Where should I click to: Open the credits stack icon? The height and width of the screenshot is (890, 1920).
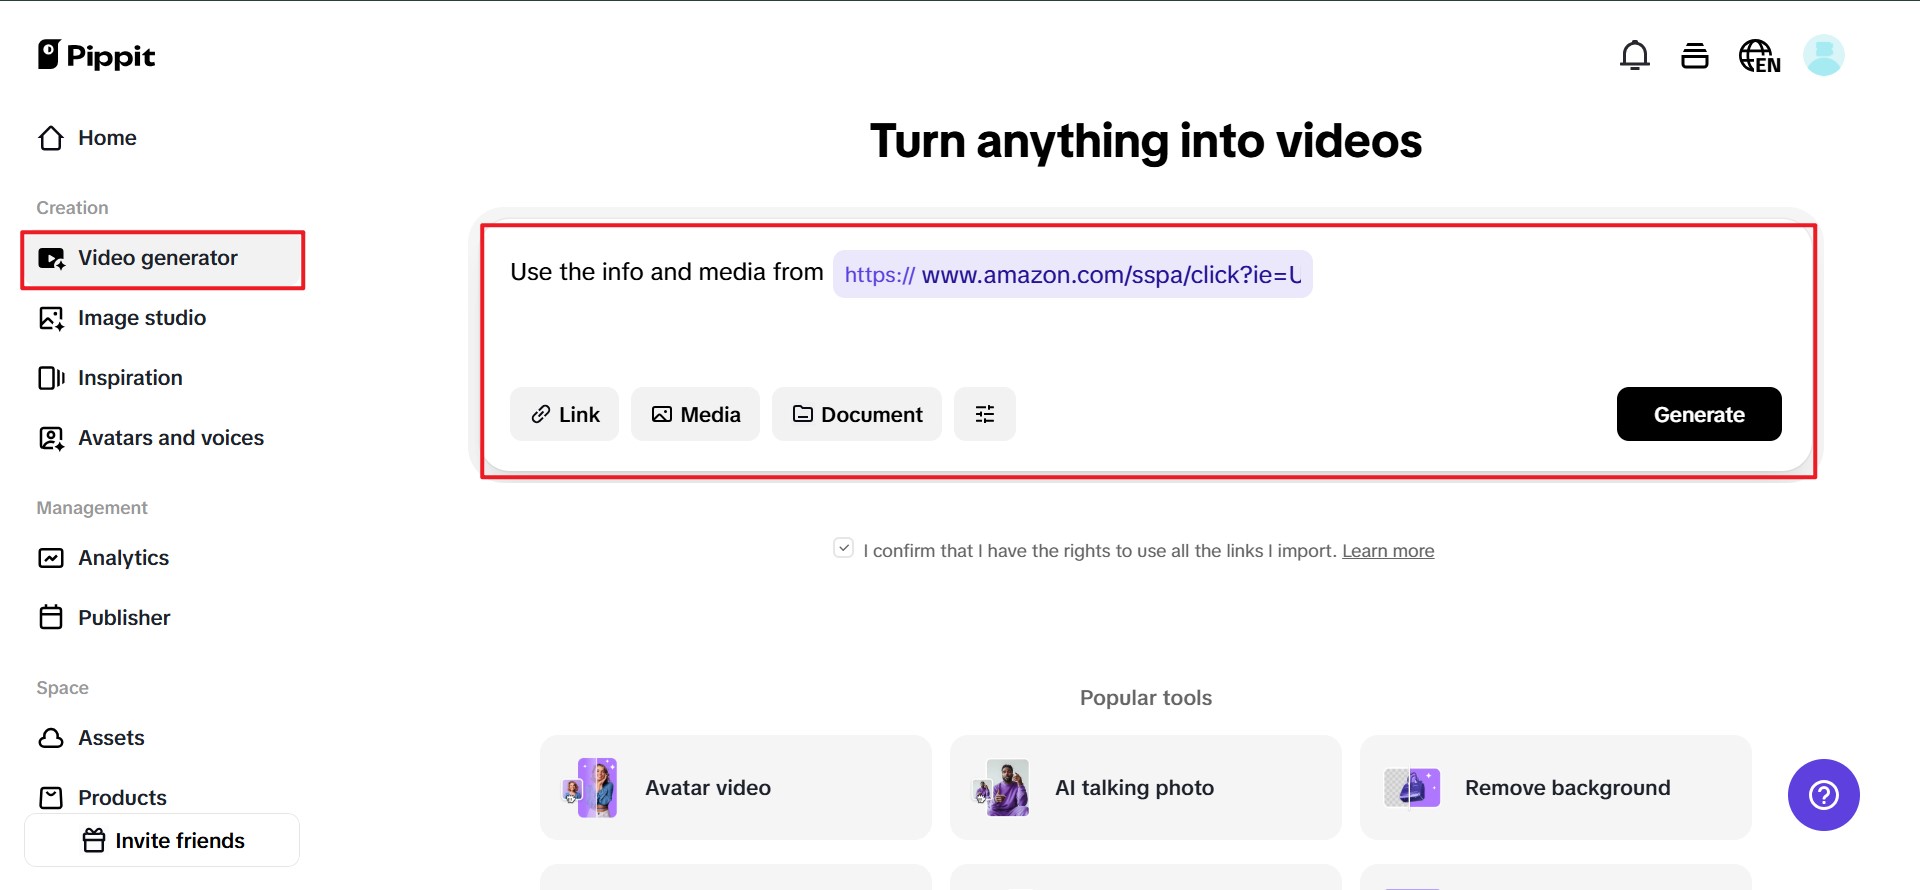click(1694, 56)
